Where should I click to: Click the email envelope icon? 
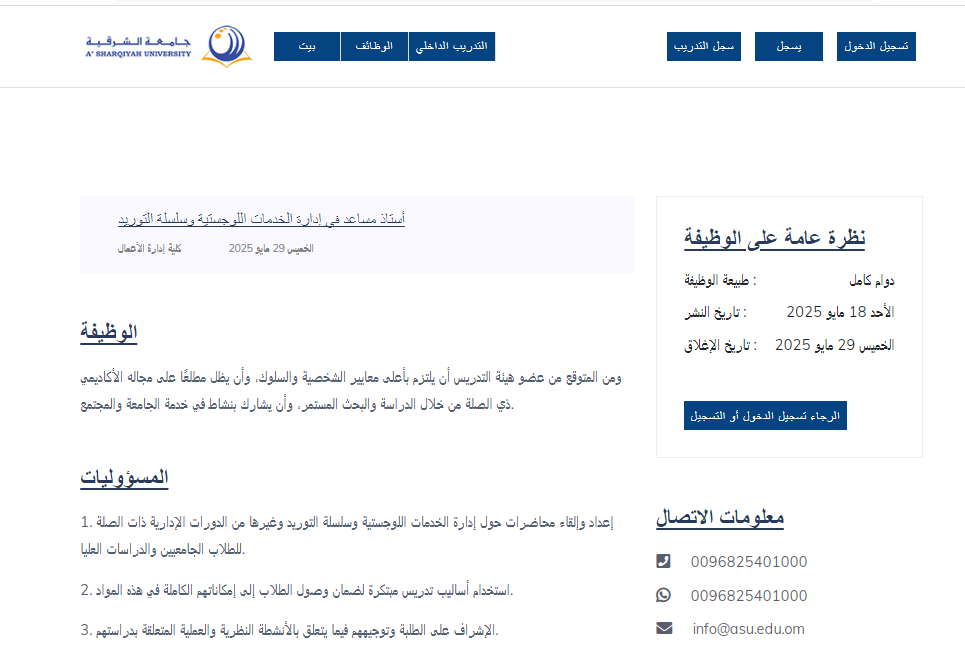pos(664,629)
